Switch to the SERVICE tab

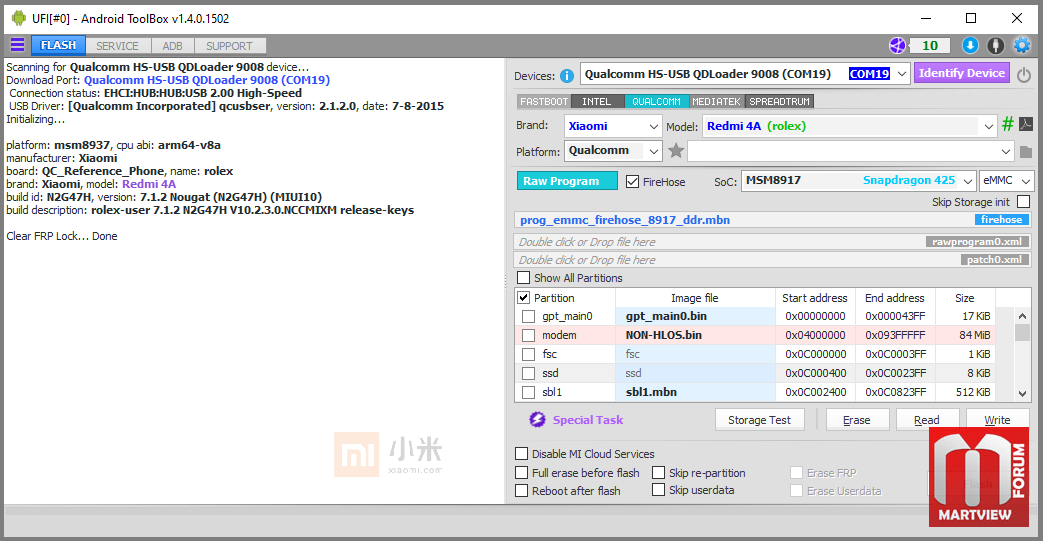pyautogui.click(x=117, y=46)
